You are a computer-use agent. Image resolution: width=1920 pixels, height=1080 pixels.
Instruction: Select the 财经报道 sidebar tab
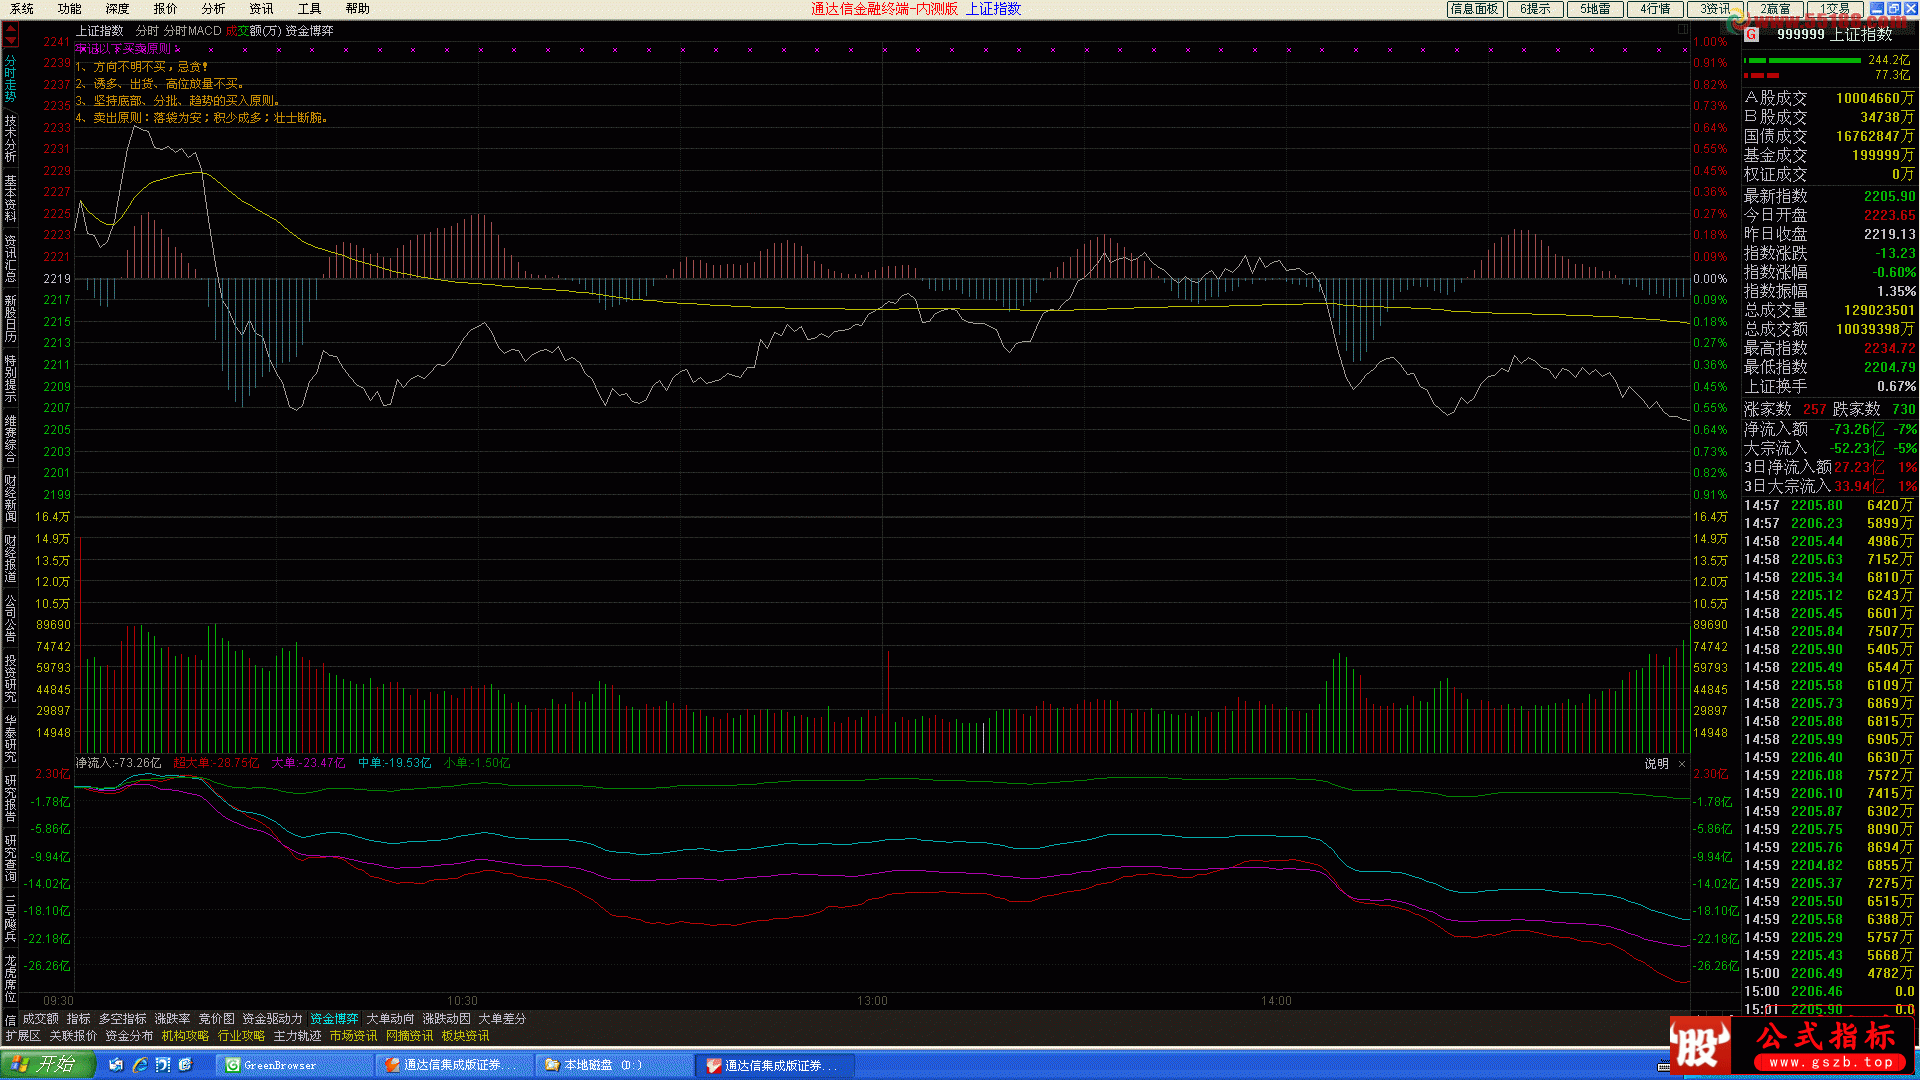pyautogui.click(x=10, y=558)
